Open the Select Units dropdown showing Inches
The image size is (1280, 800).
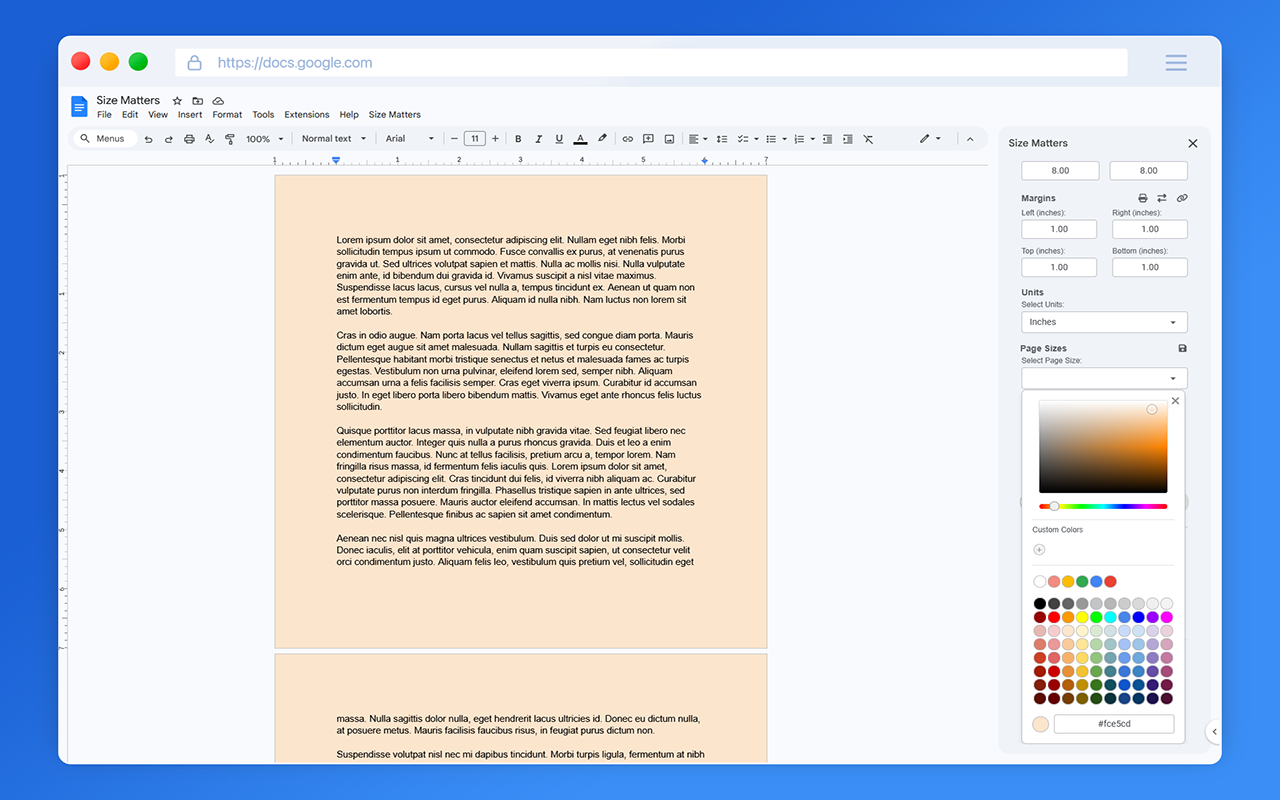(x=1103, y=322)
